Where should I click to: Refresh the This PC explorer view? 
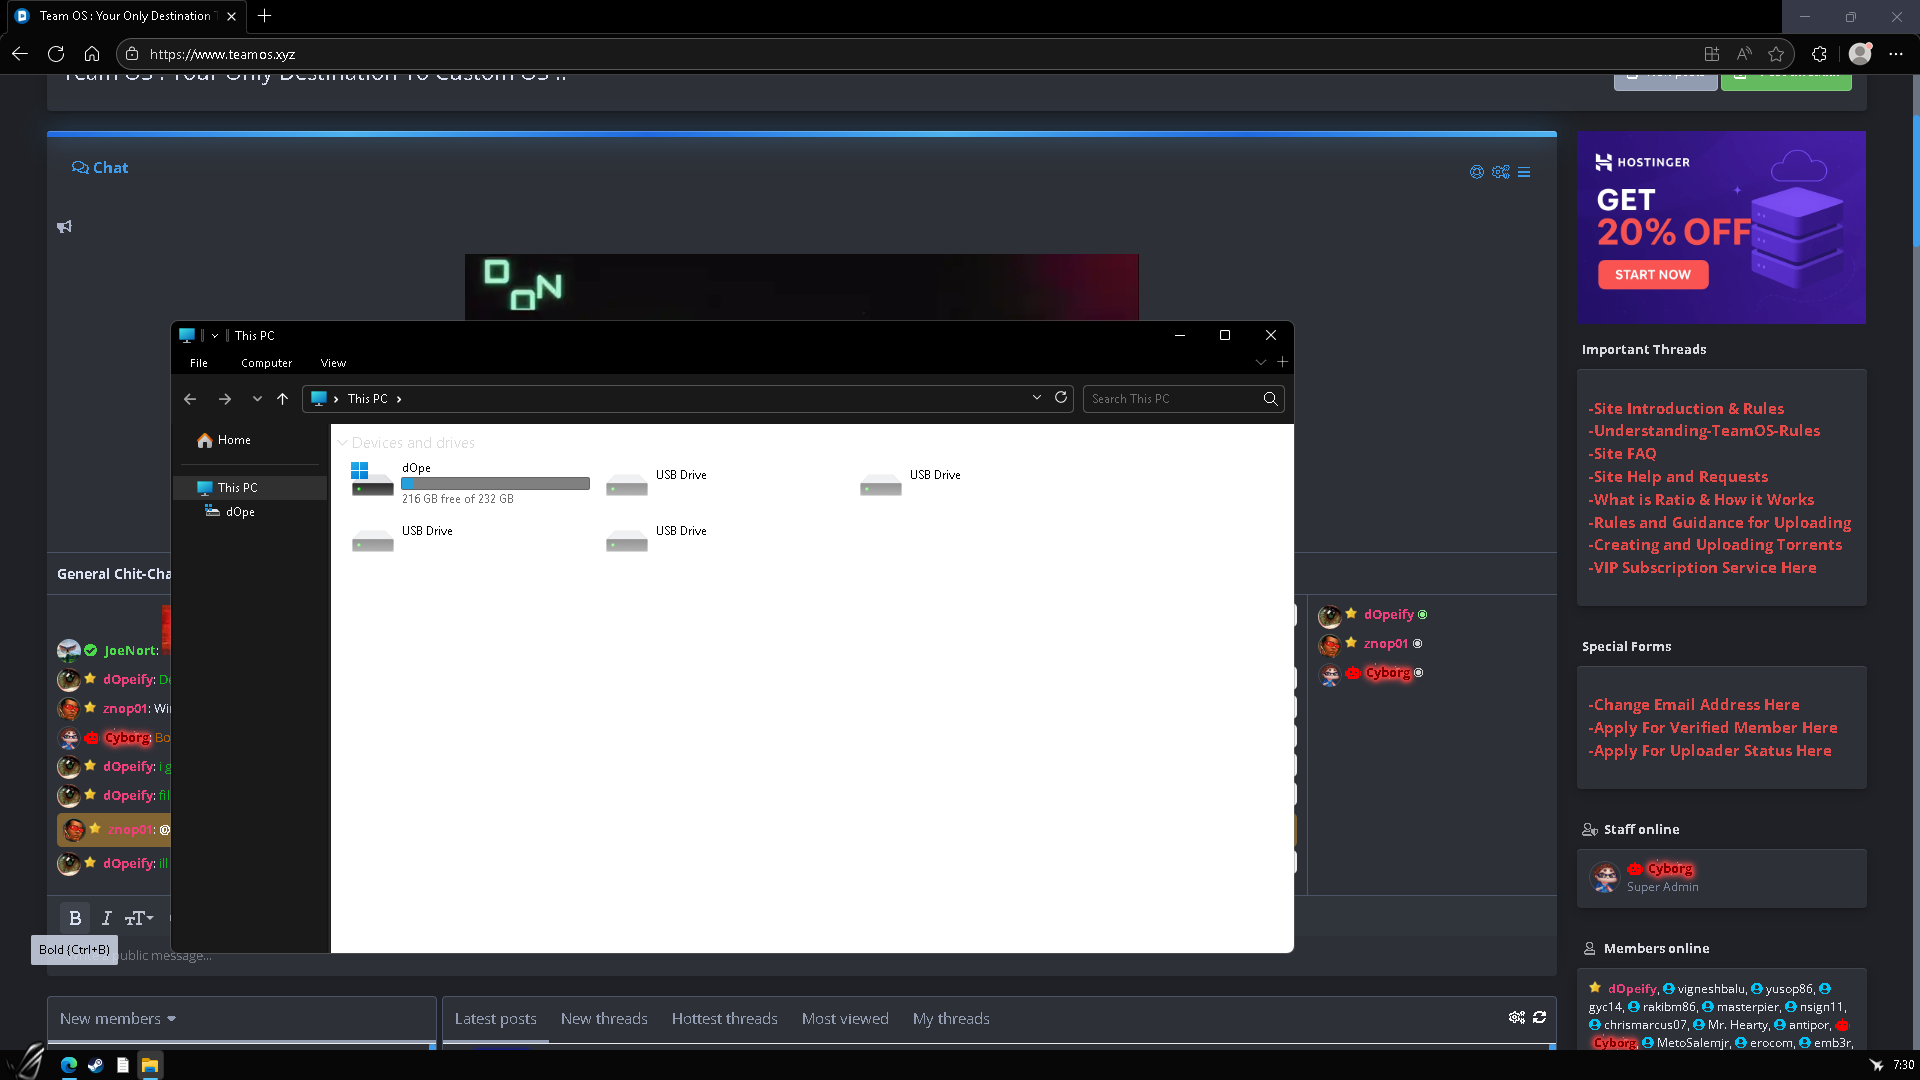(1061, 398)
